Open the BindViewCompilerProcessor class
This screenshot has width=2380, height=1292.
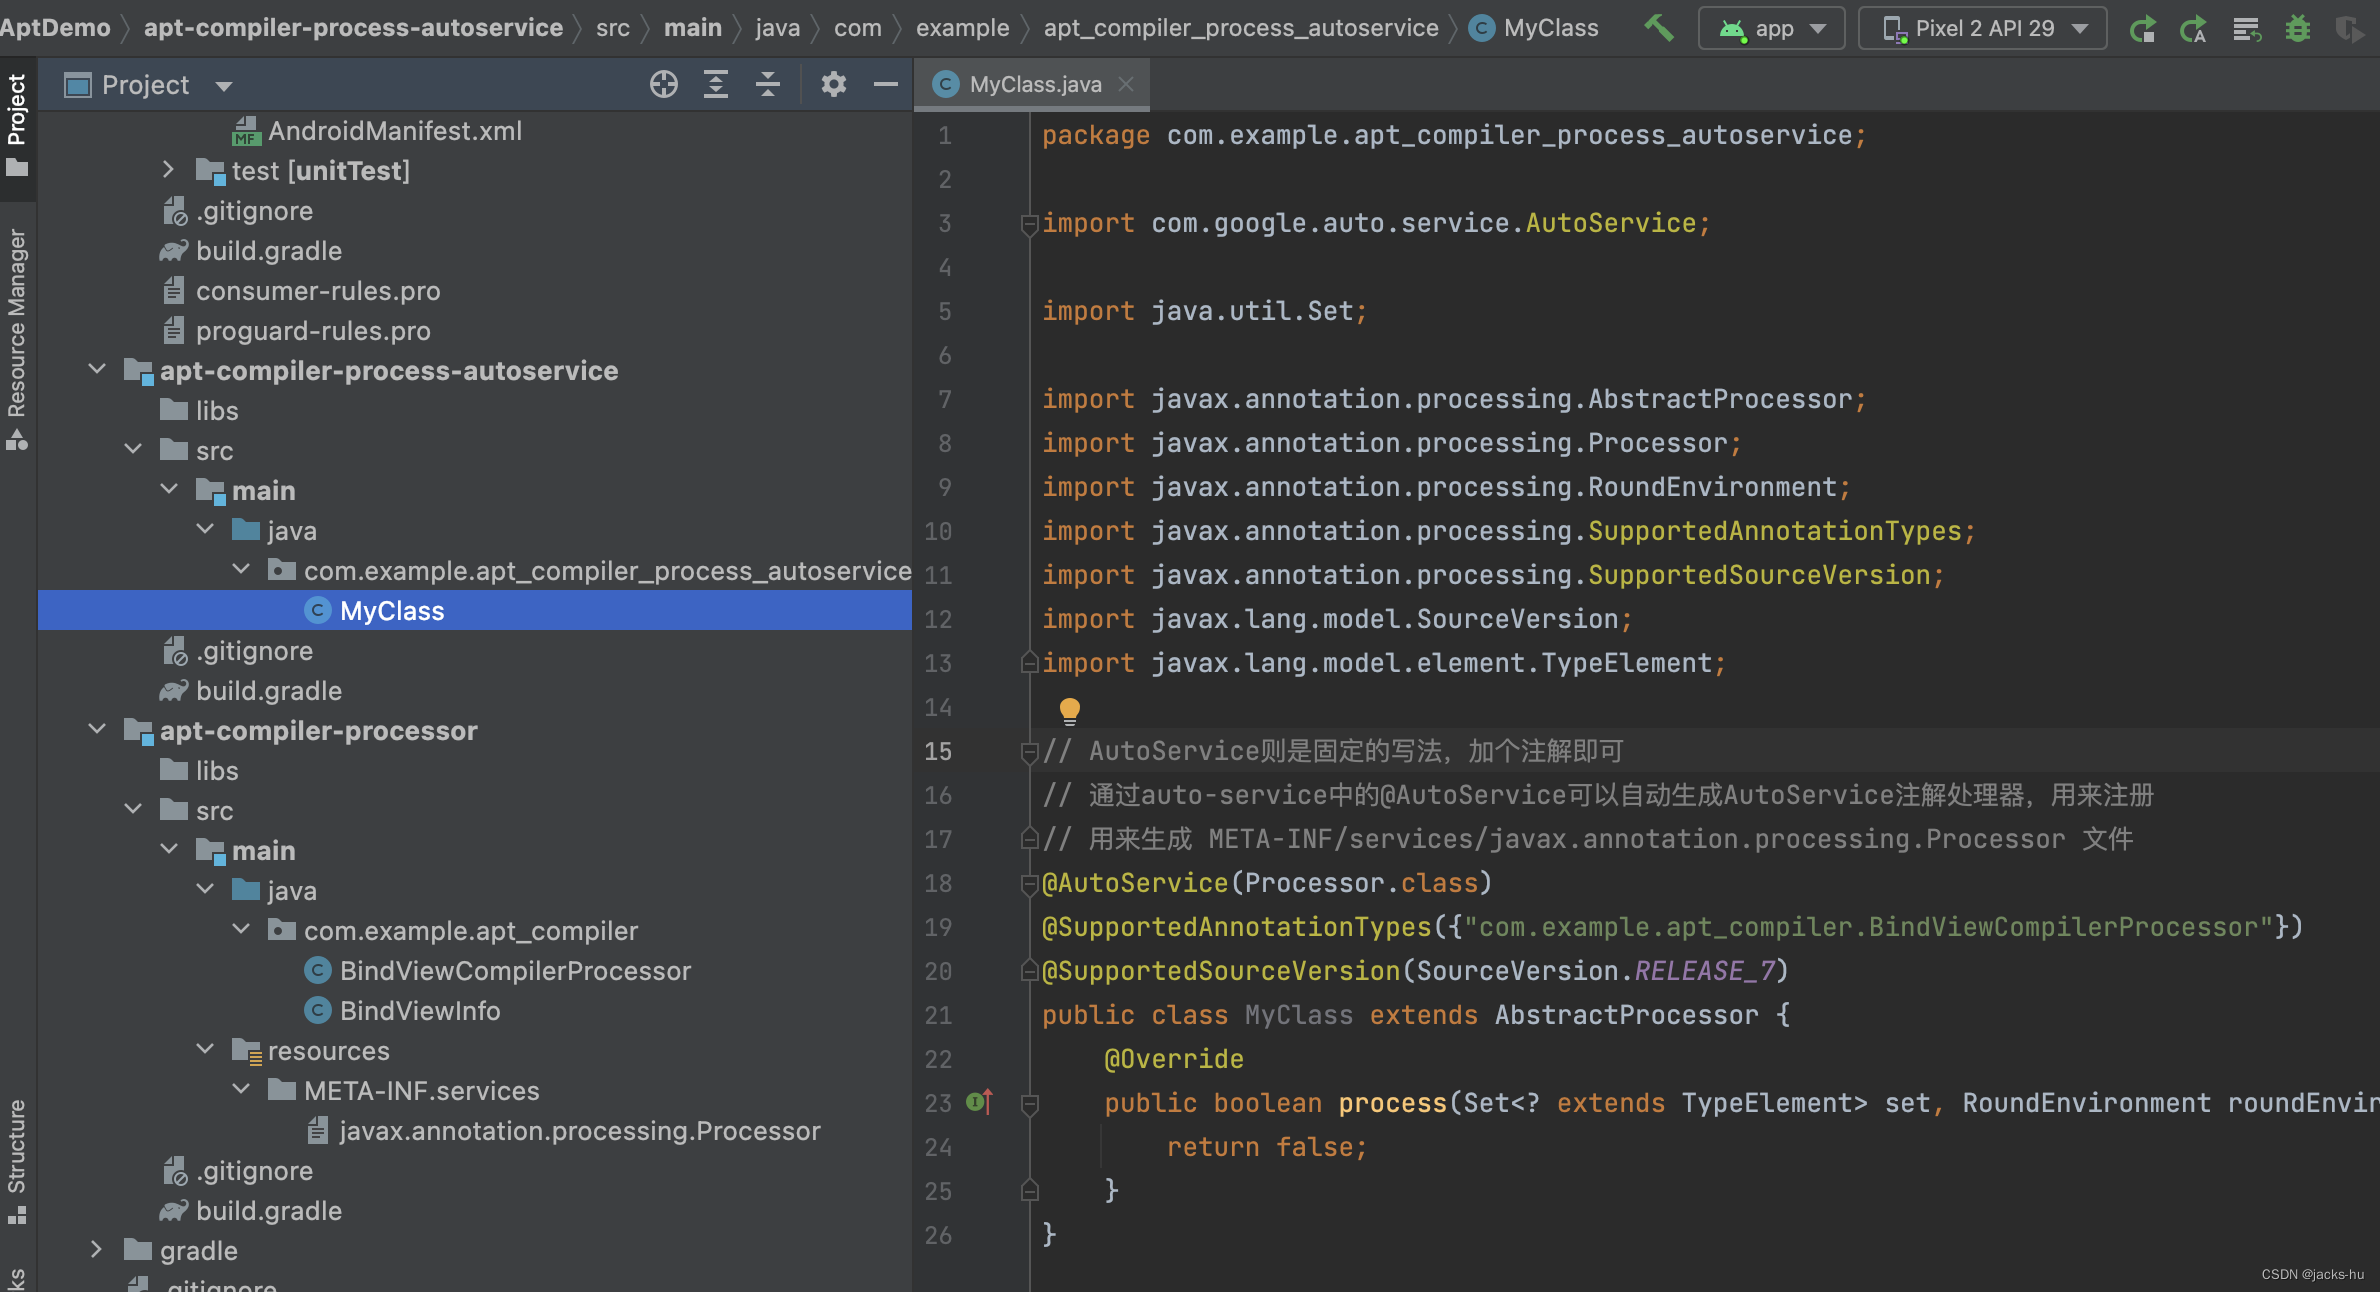pos(514,971)
